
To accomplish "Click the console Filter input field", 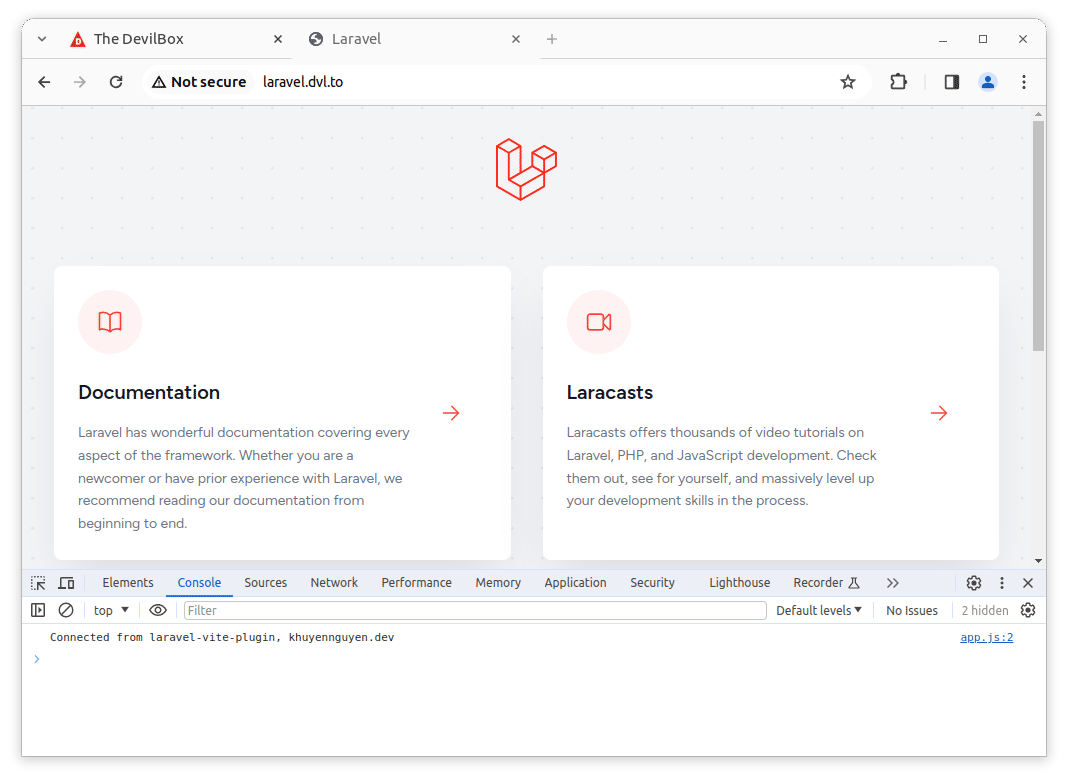I will coord(475,610).
